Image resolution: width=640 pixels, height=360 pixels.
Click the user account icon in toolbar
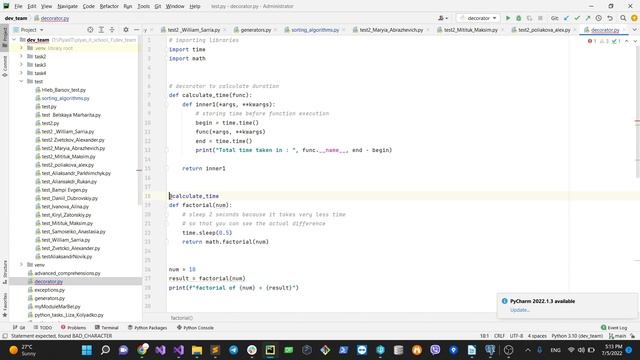442,18
